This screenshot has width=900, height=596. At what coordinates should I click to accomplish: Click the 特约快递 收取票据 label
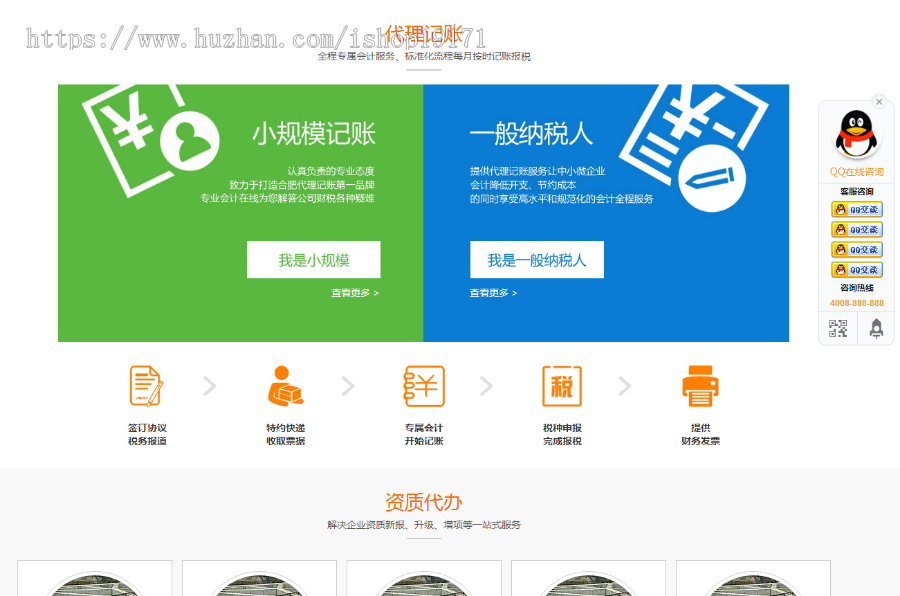pyautogui.click(x=285, y=434)
